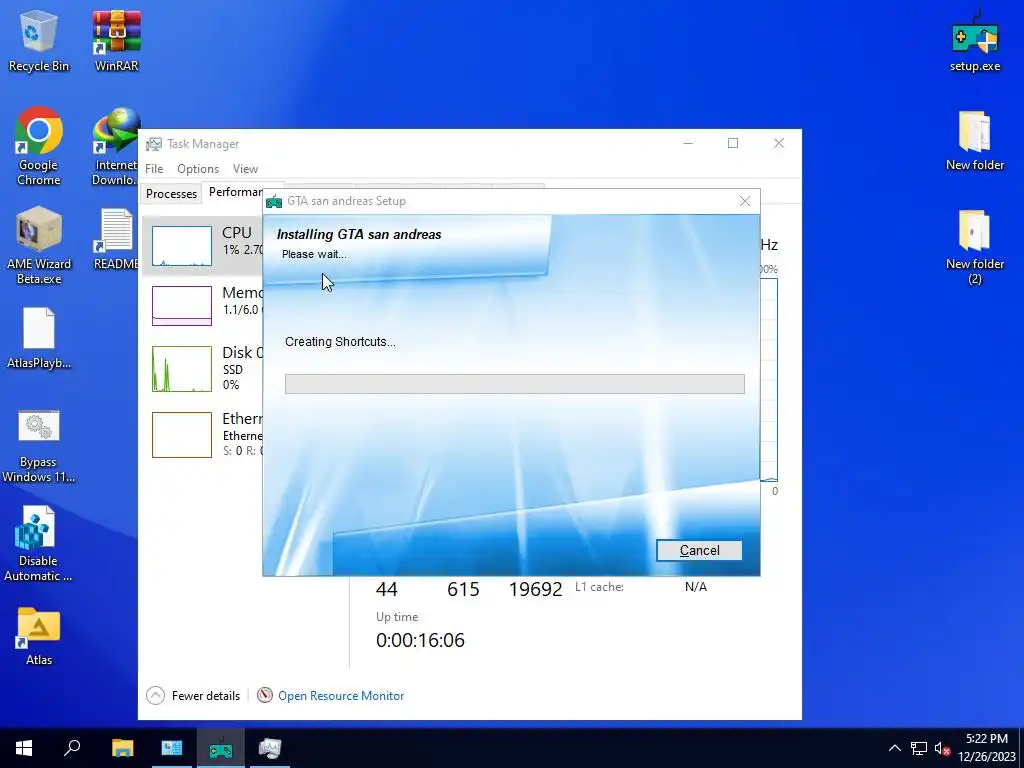Open the Atlas folder shortcut
The height and width of the screenshot is (768, 1024).
tap(39, 635)
